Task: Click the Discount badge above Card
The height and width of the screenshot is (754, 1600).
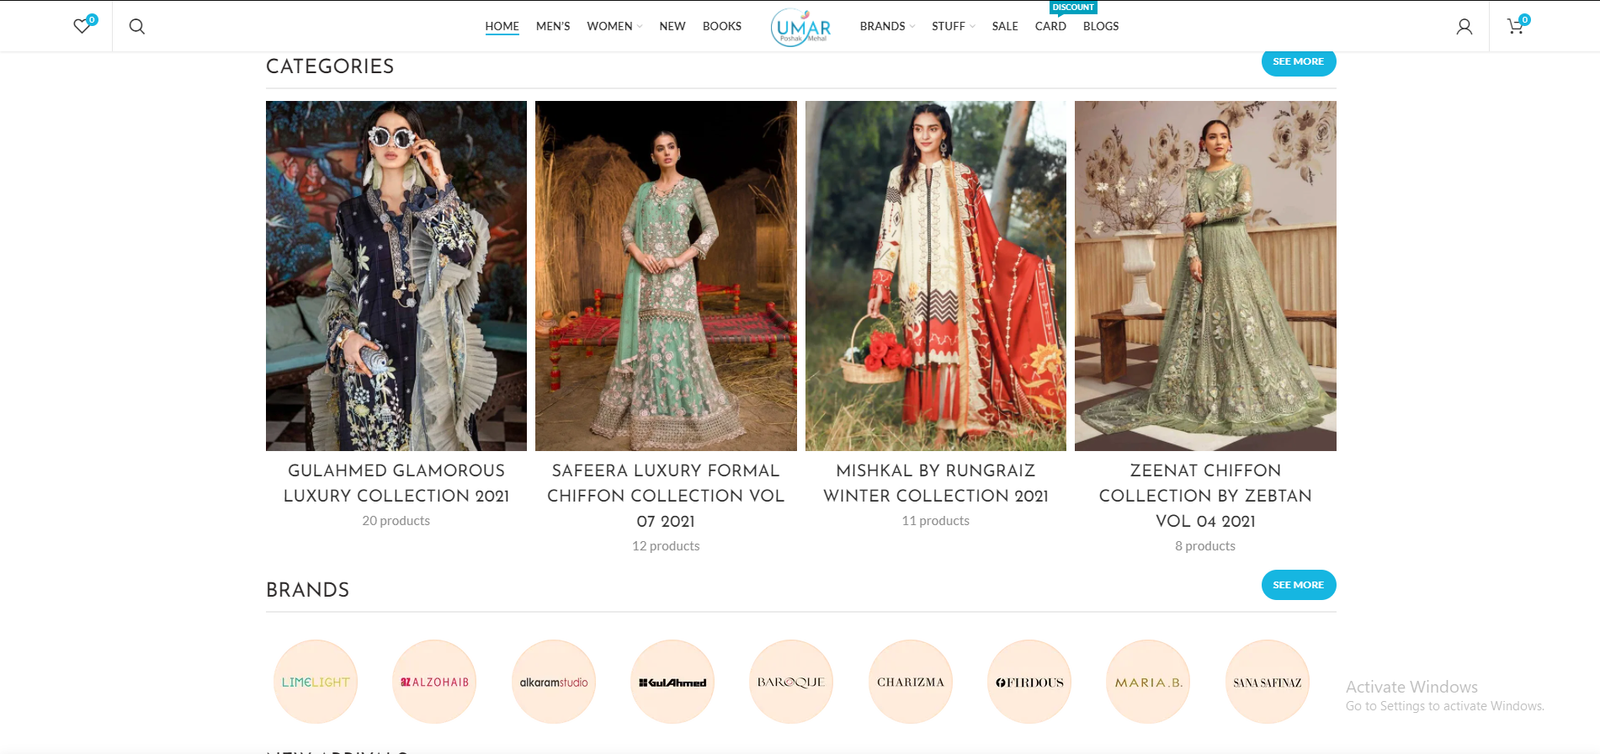Action: point(1073,7)
